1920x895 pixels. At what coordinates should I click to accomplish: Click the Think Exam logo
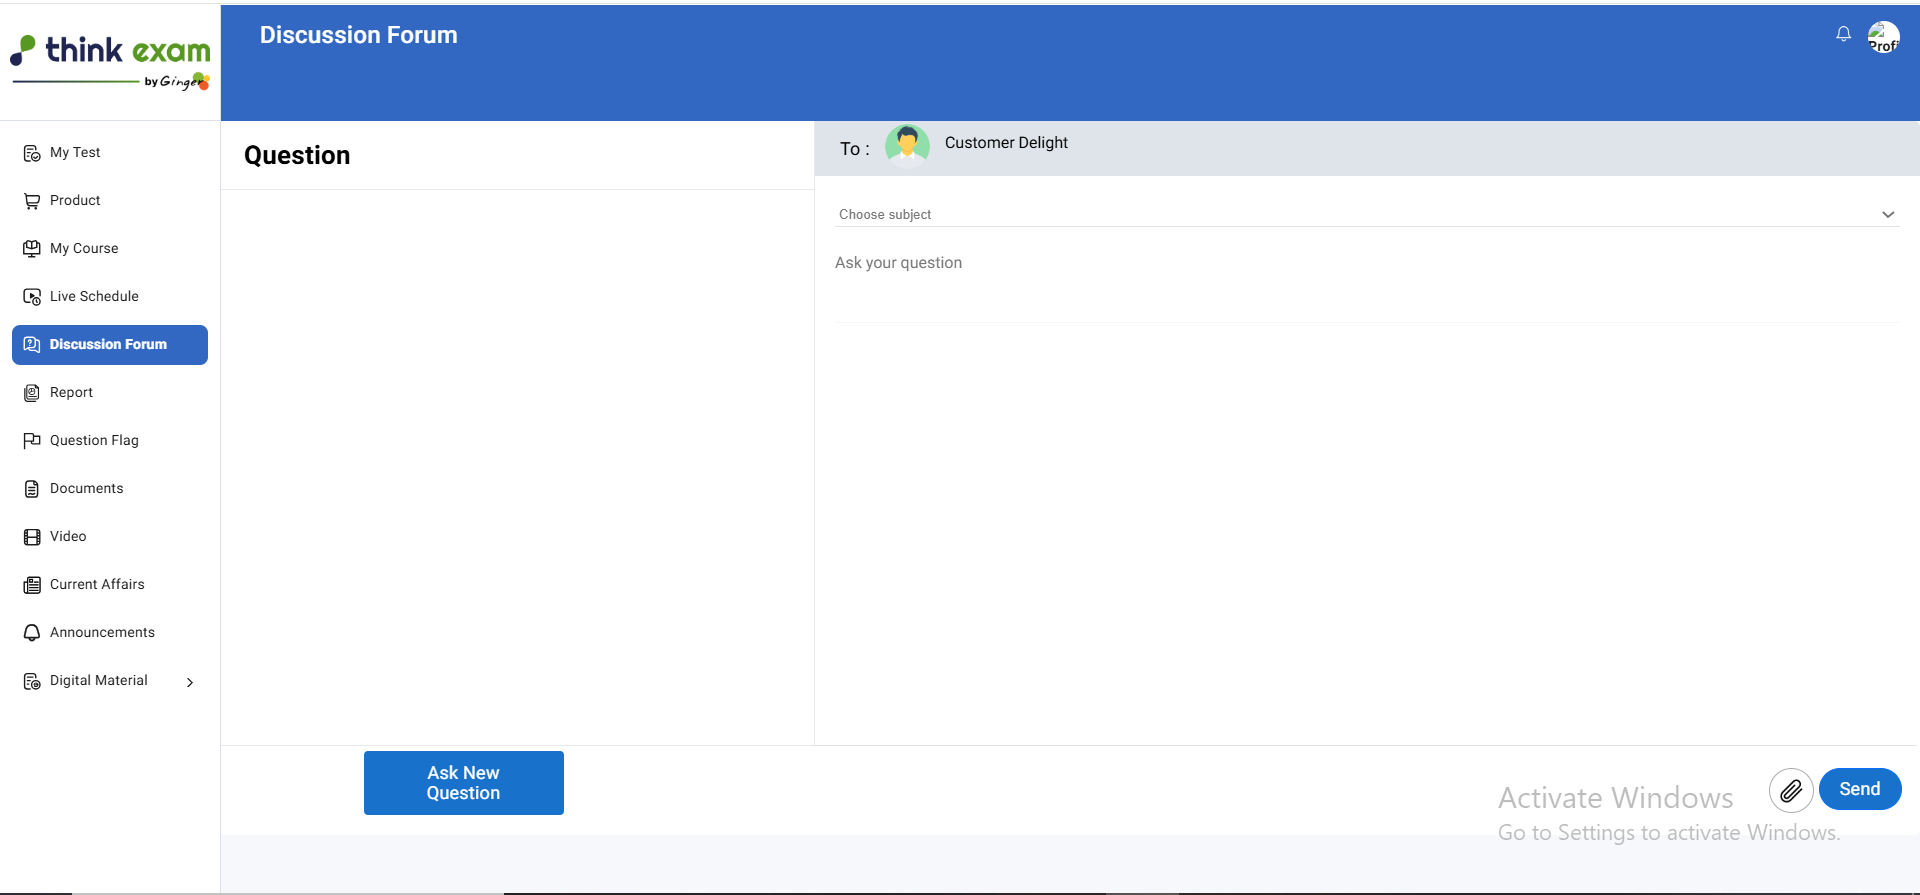coord(110,62)
